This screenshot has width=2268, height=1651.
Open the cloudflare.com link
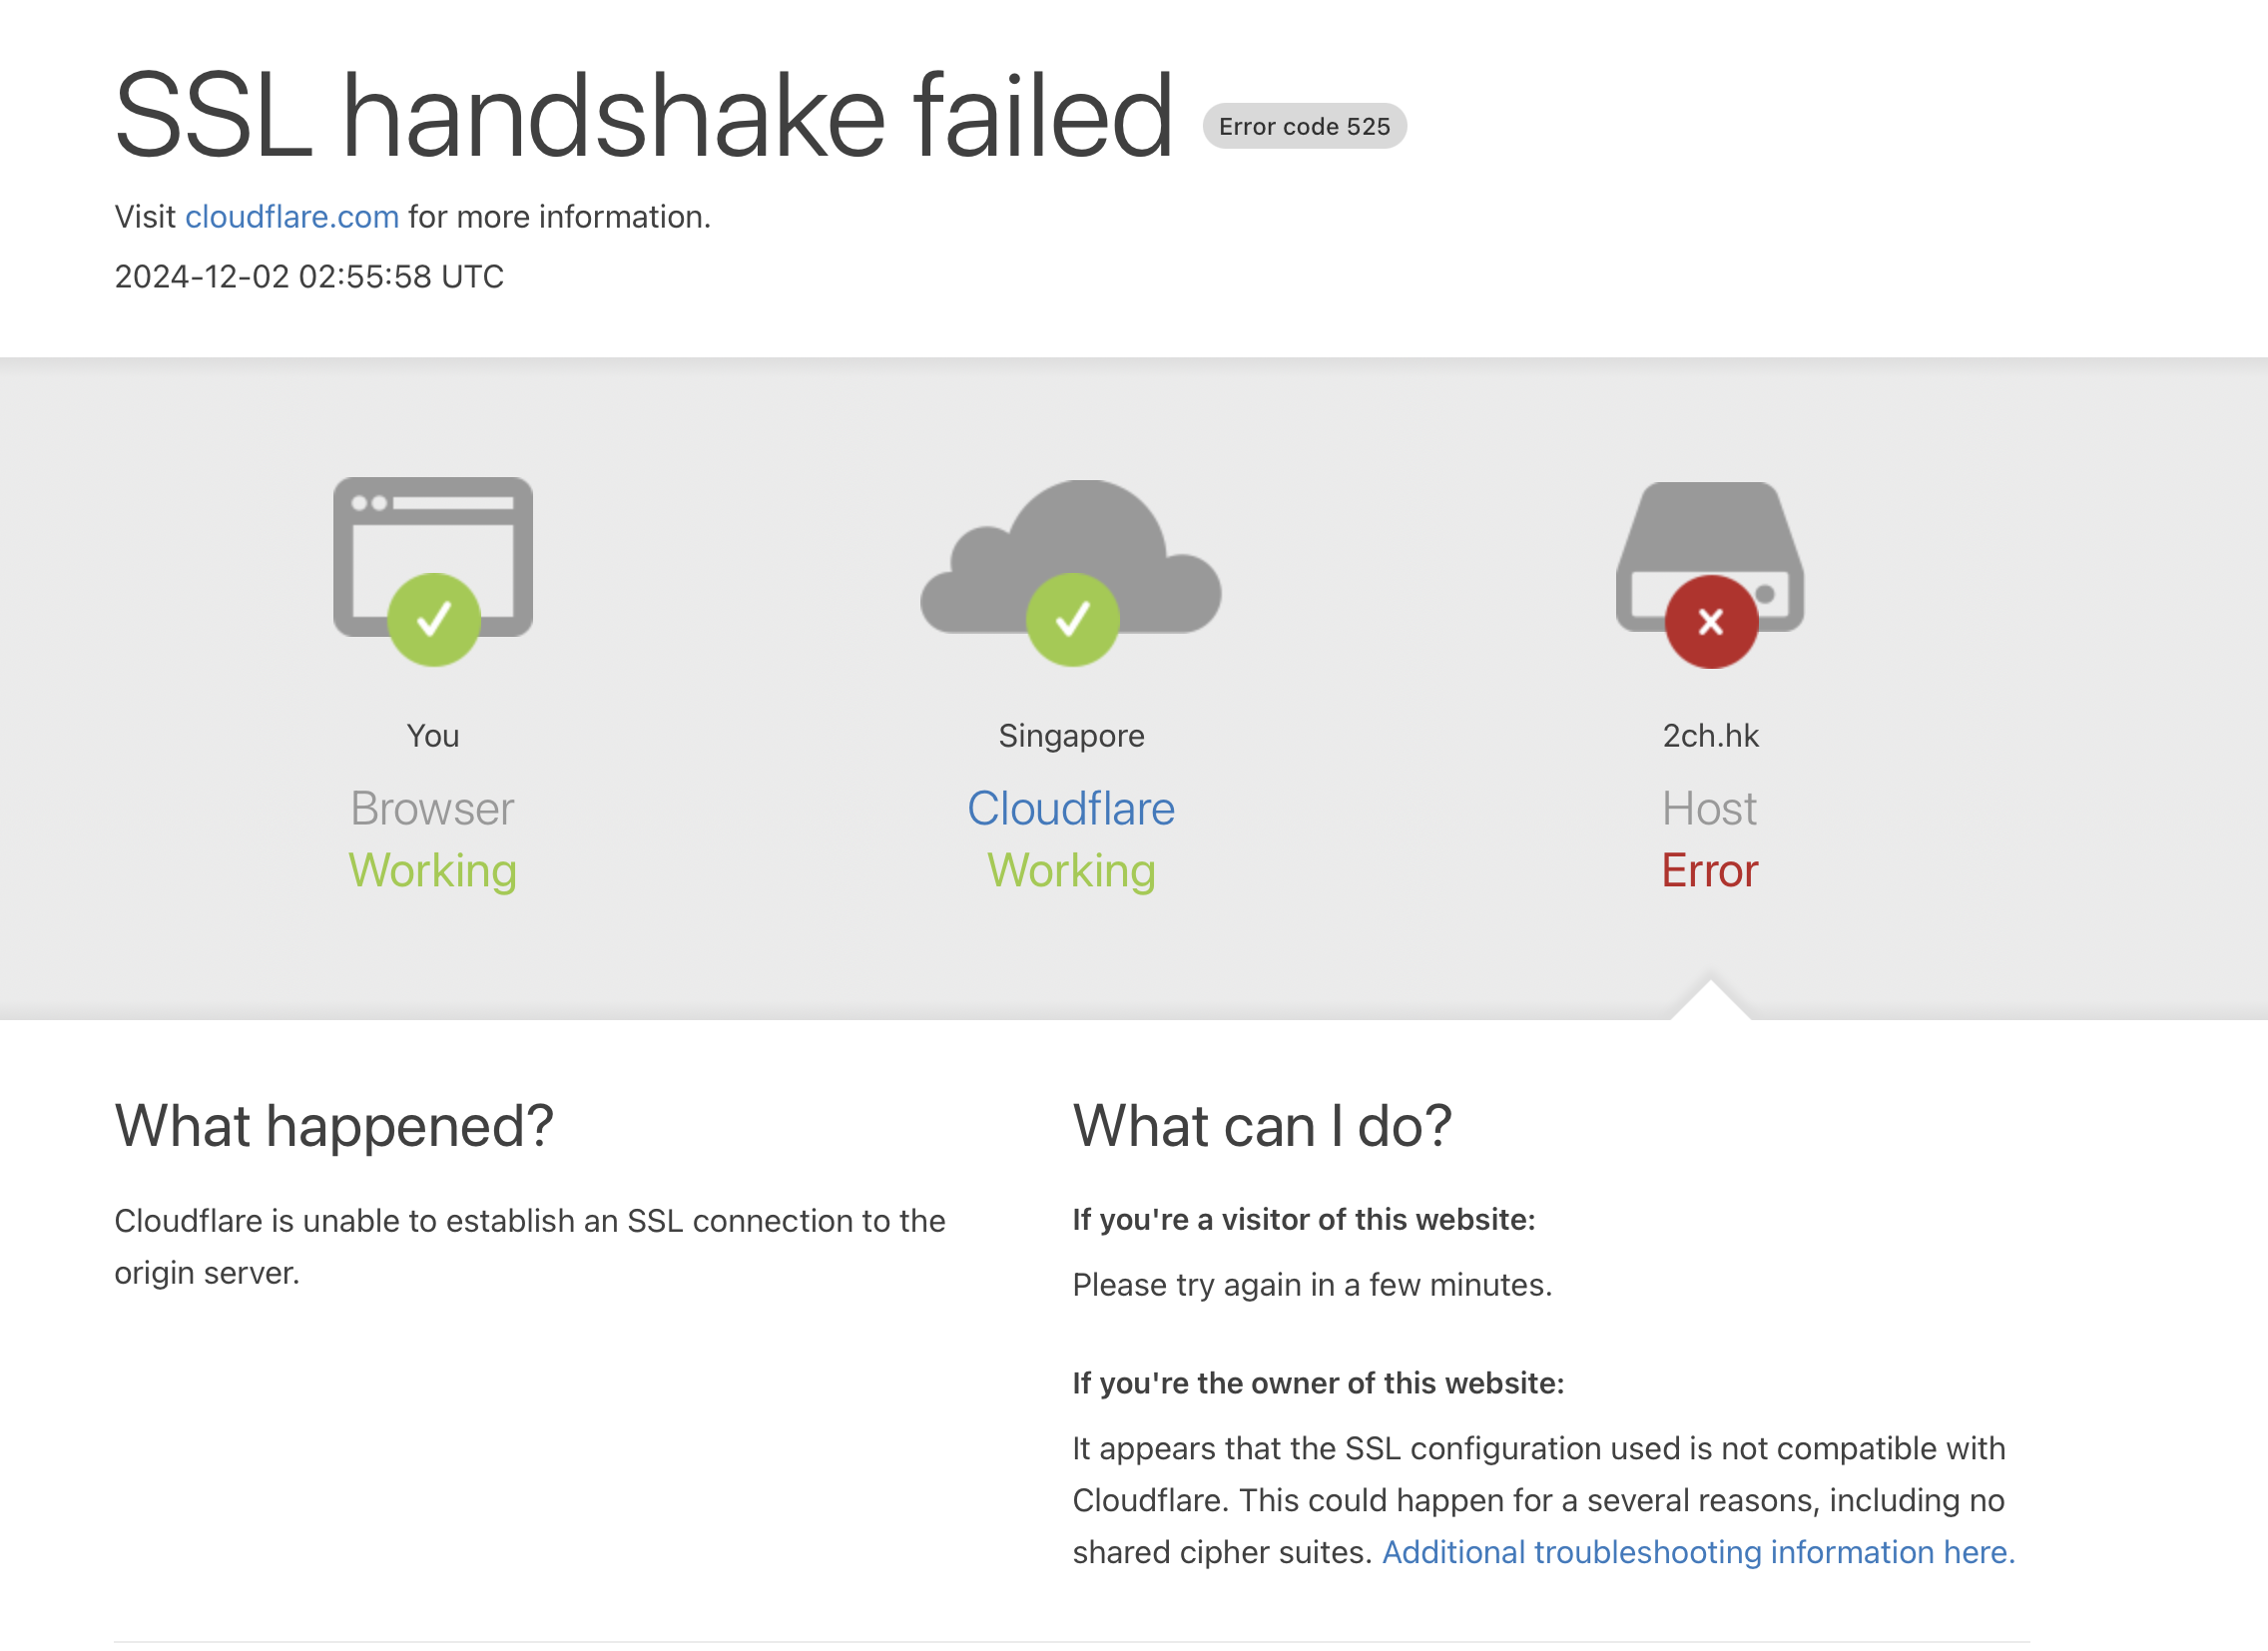click(x=292, y=217)
